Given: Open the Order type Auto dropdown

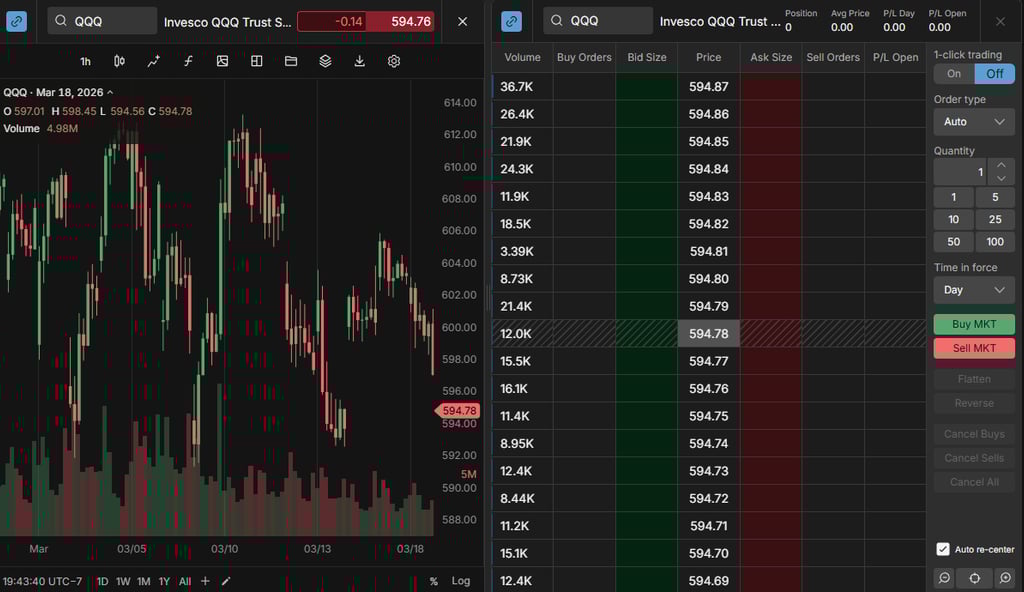Looking at the screenshot, I should point(974,122).
